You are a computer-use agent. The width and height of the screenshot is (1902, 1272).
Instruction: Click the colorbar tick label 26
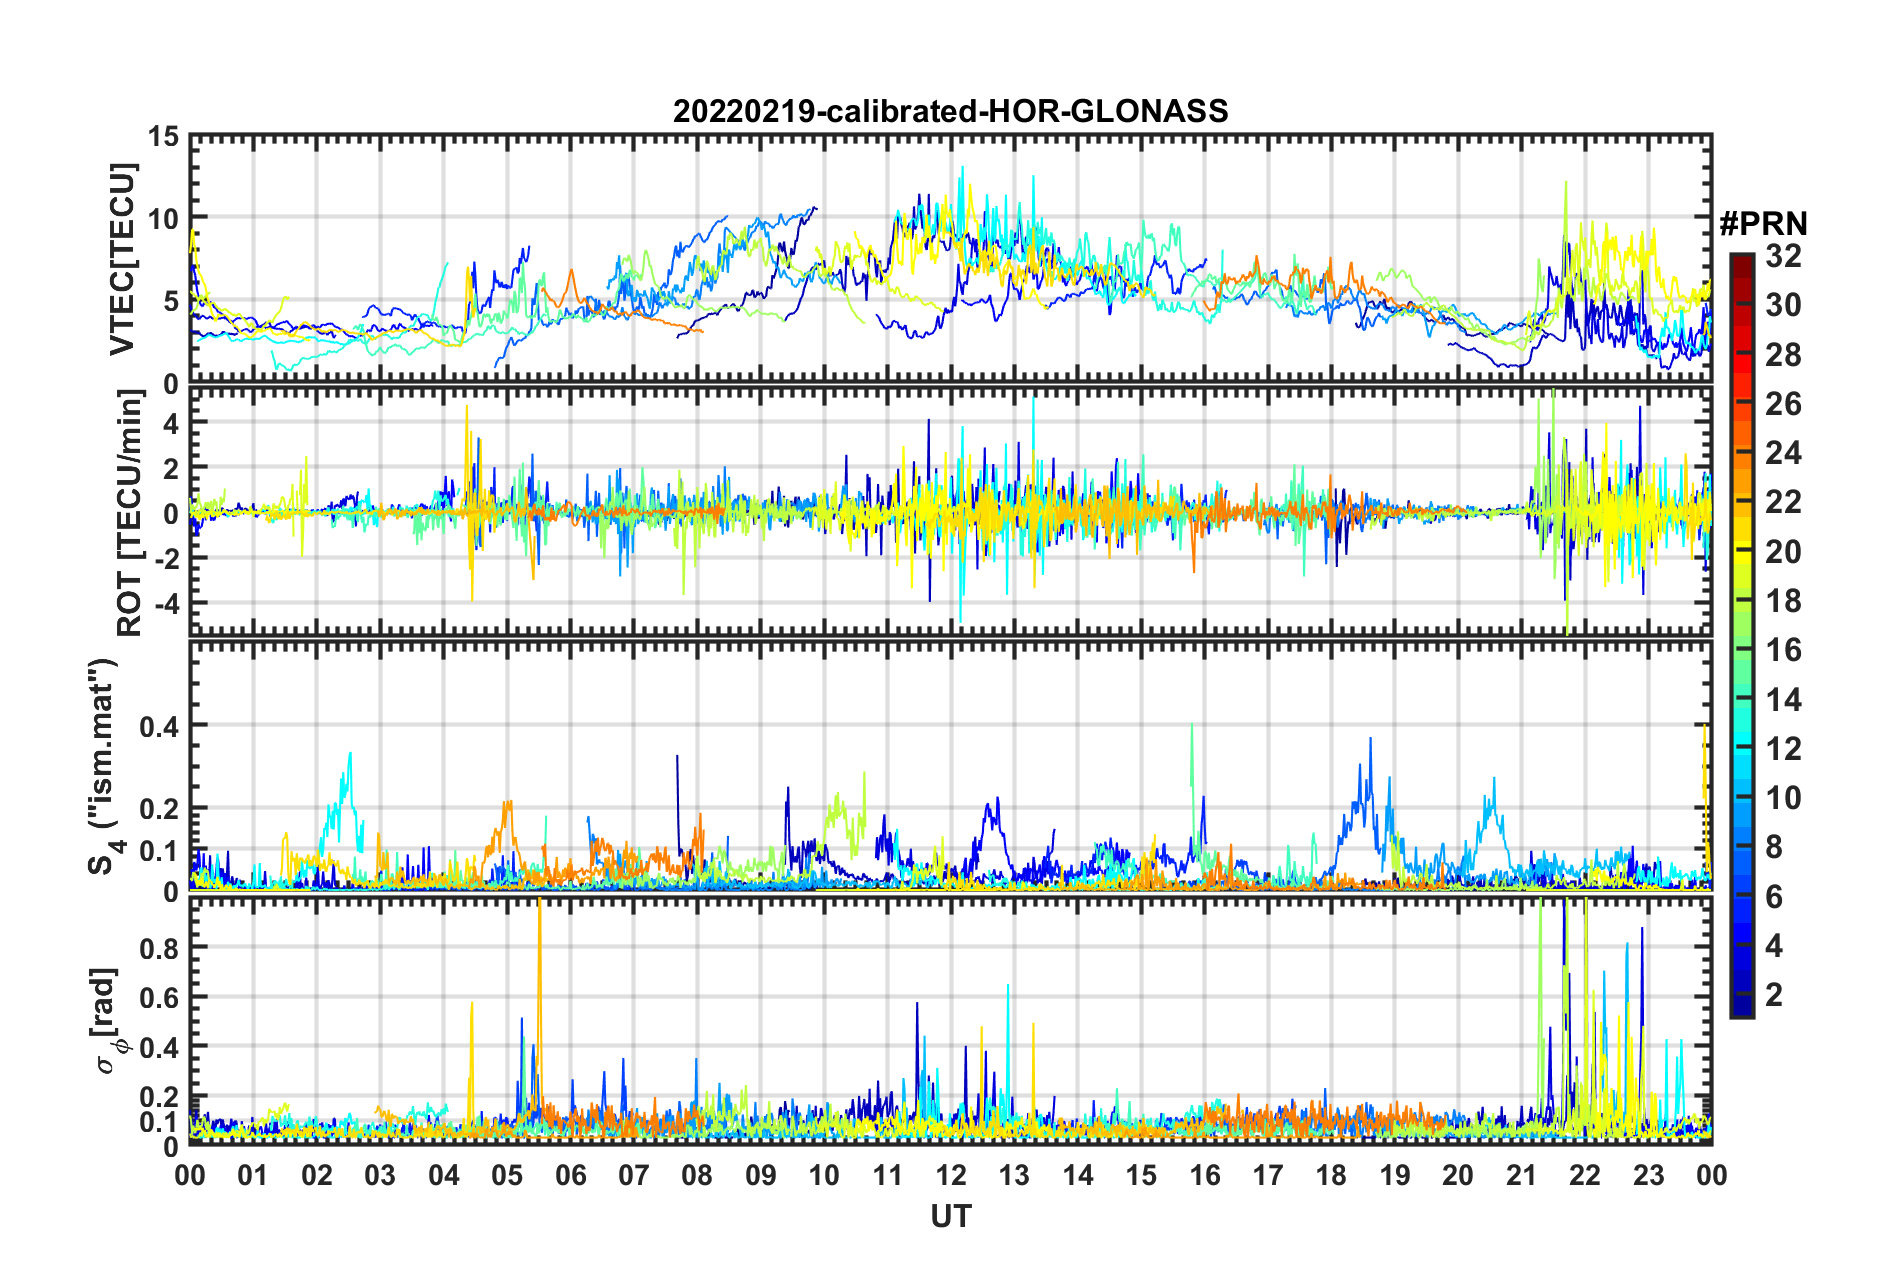tap(1783, 404)
